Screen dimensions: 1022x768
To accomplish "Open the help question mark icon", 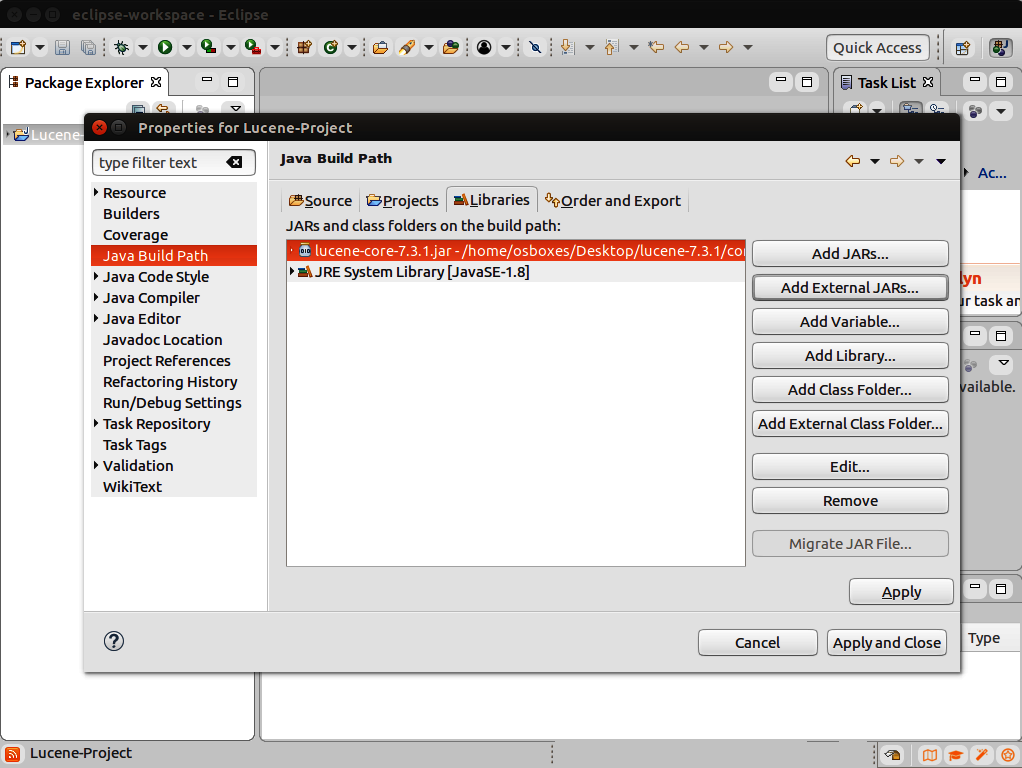I will pos(114,642).
